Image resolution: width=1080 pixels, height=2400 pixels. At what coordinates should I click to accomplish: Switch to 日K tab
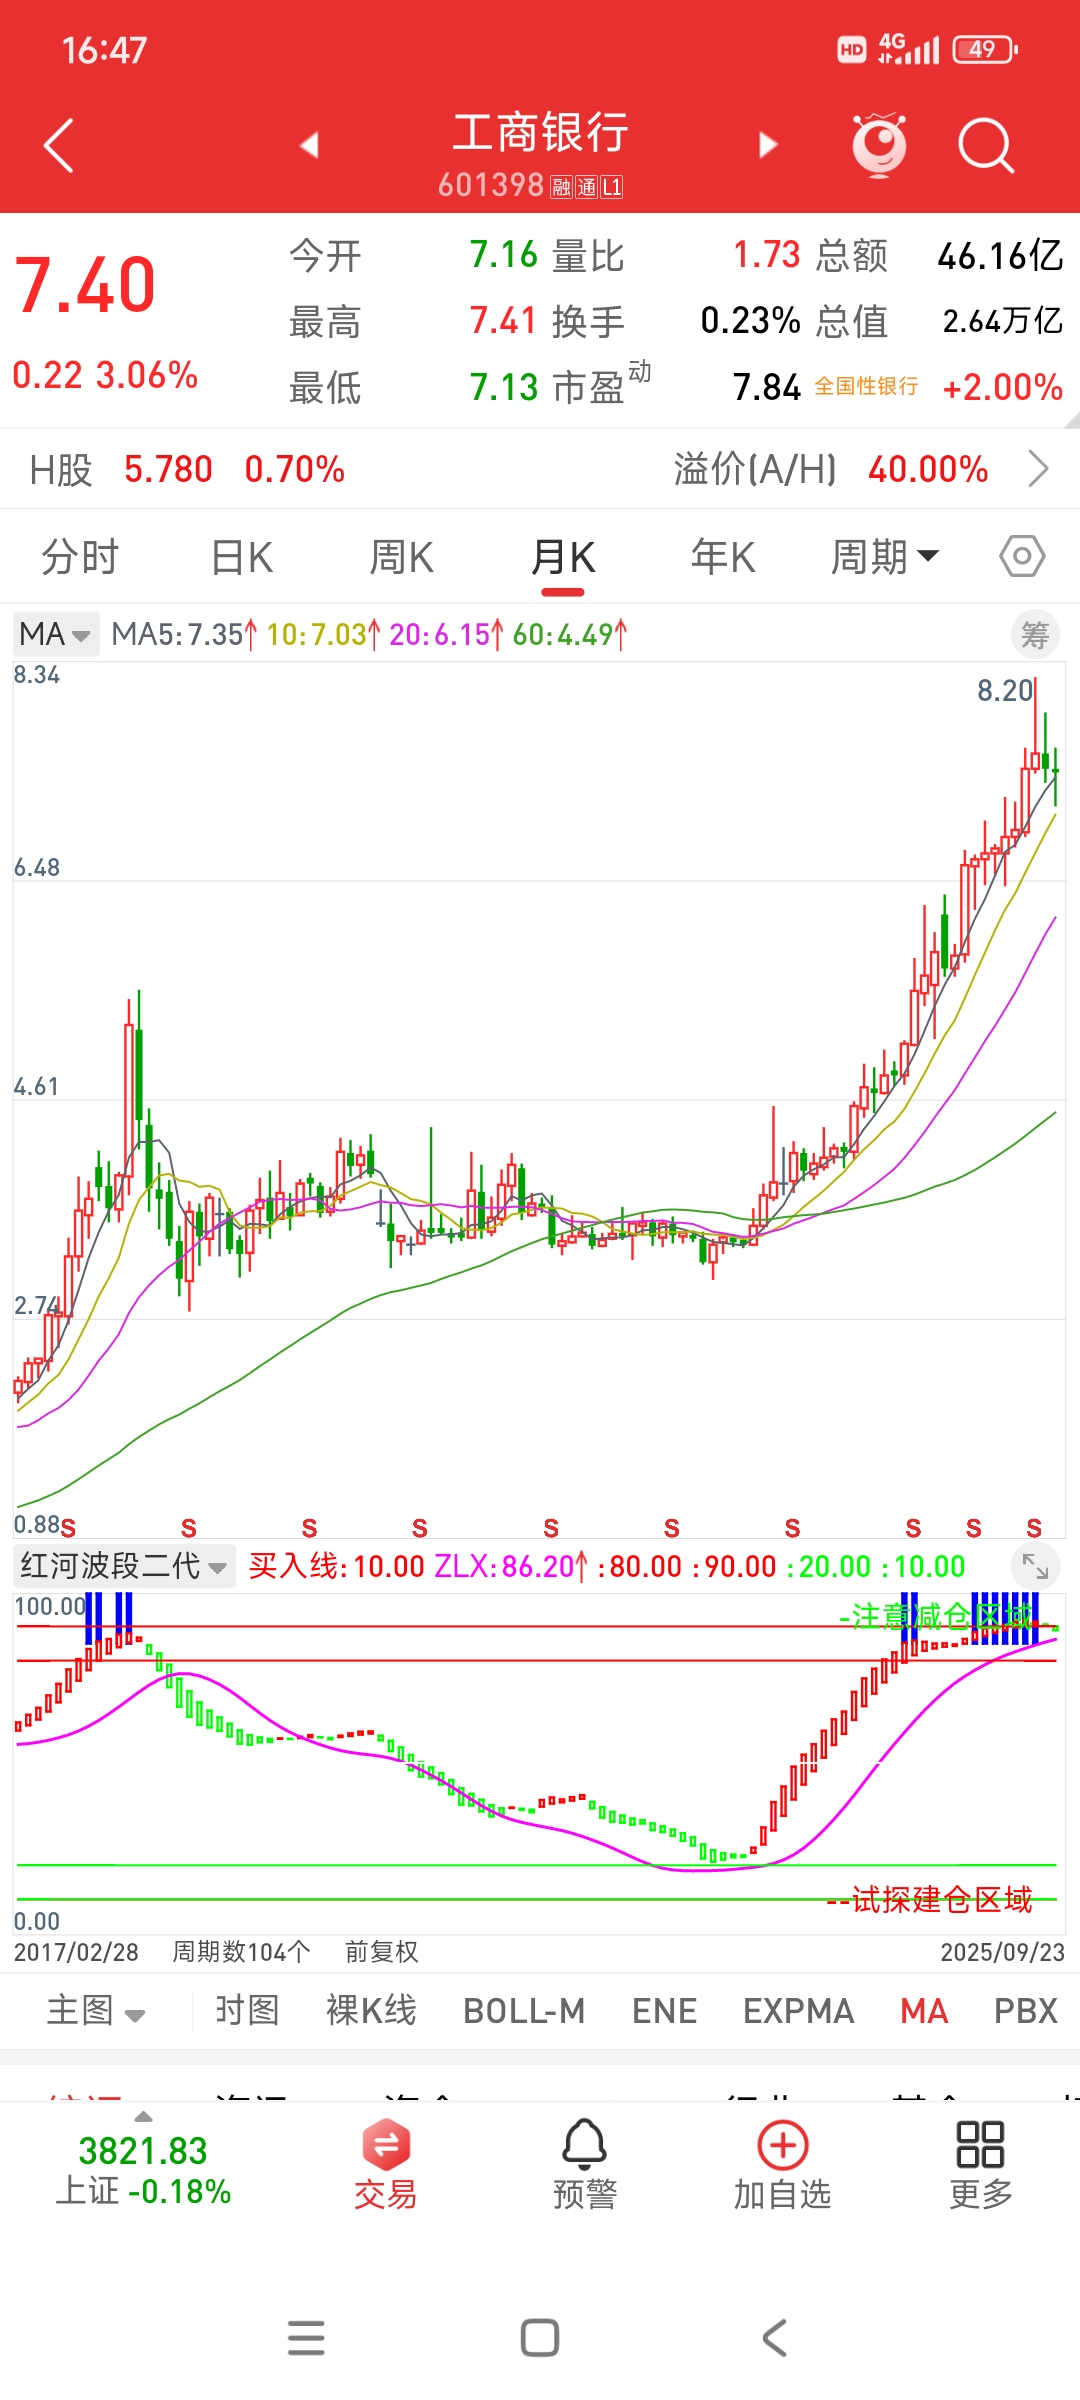pos(242,557)
